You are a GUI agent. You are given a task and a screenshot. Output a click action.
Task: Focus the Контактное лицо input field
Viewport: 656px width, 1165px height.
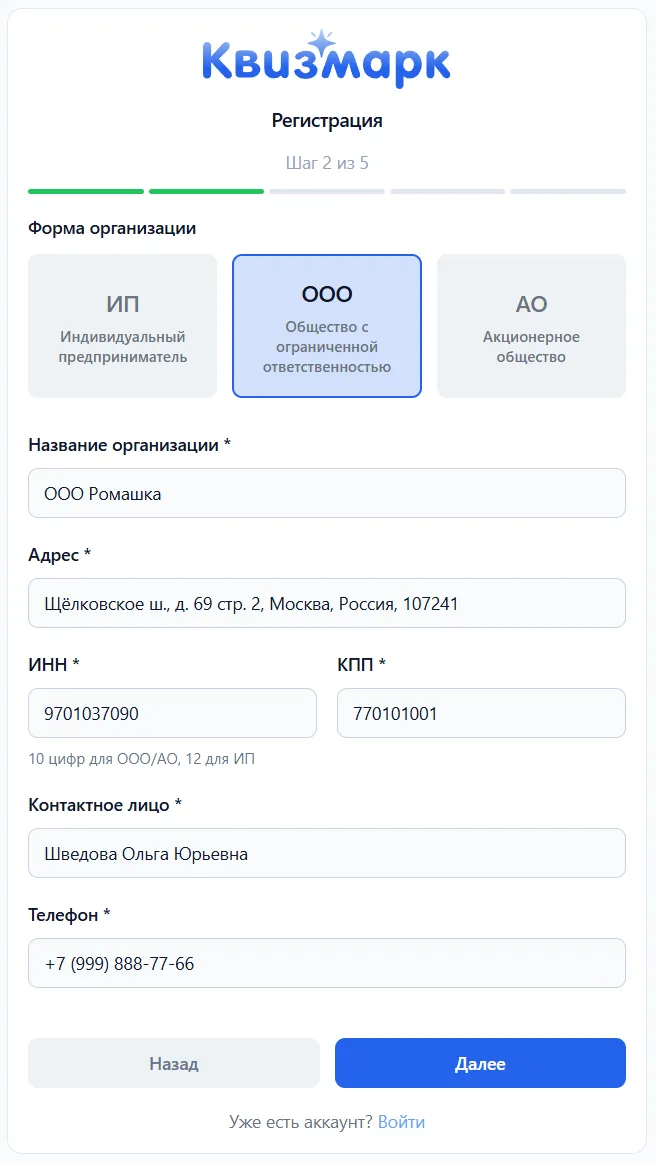point(327,854)
